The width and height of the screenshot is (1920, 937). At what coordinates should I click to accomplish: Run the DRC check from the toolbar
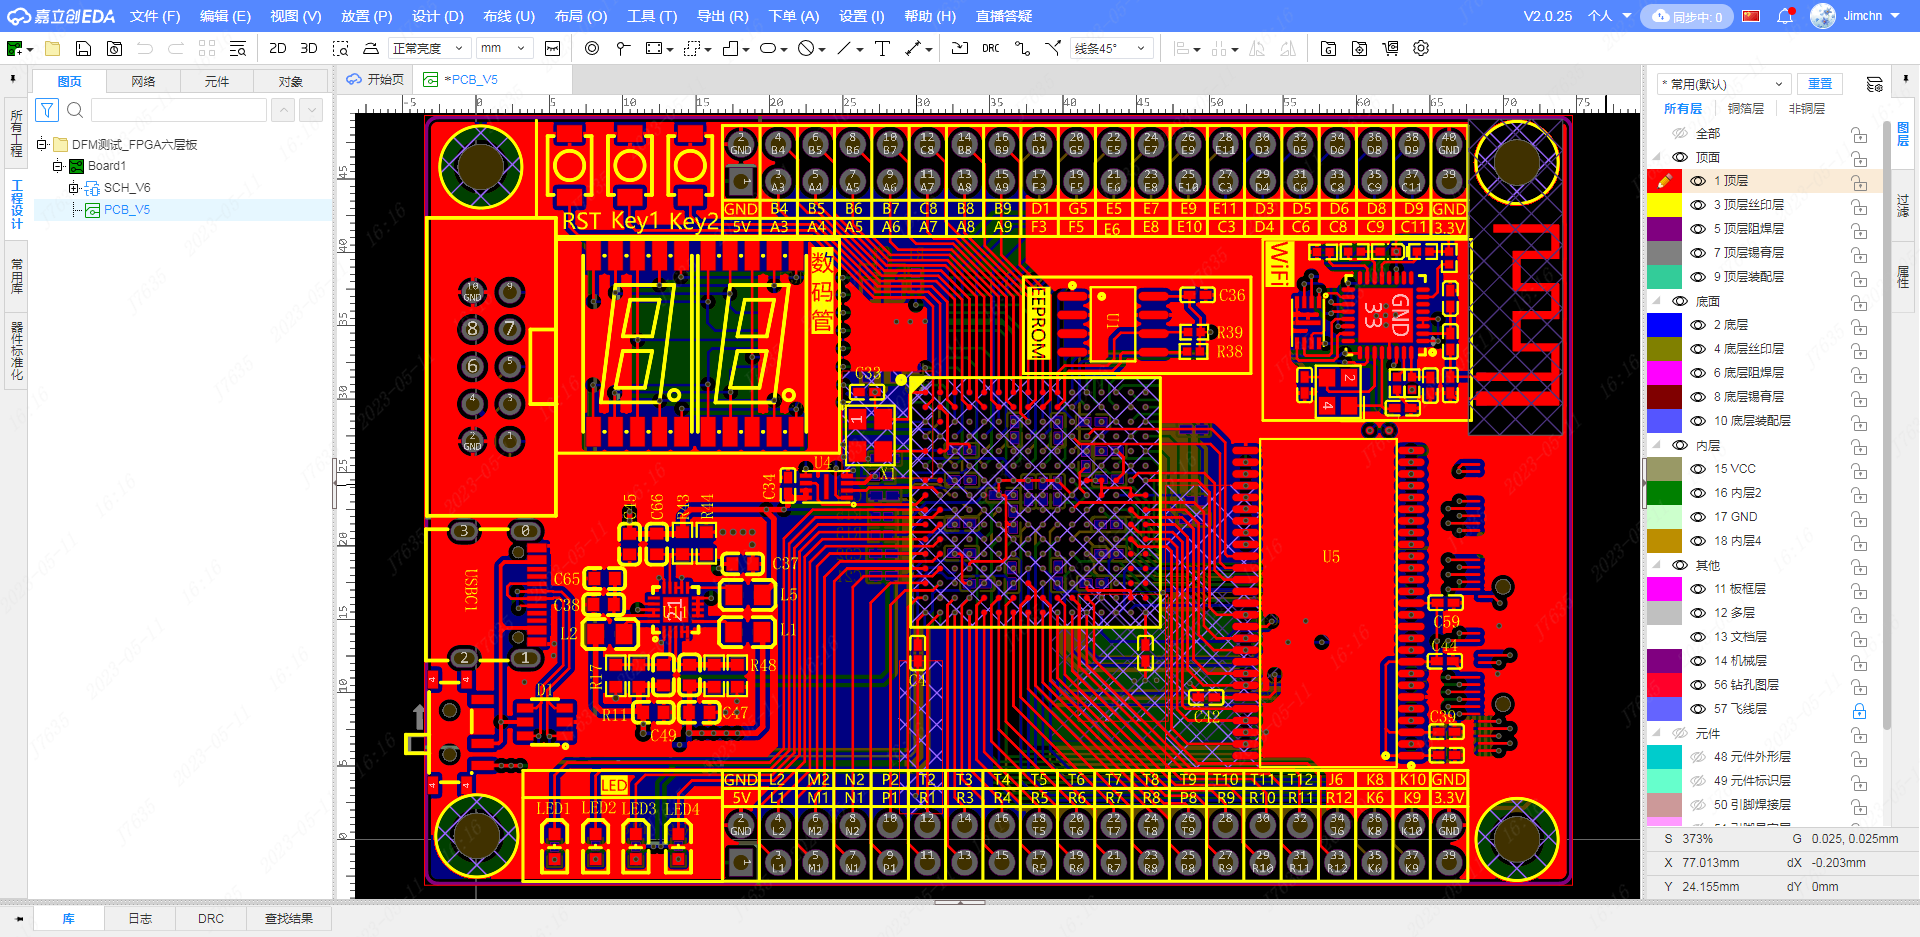(991, 48)
